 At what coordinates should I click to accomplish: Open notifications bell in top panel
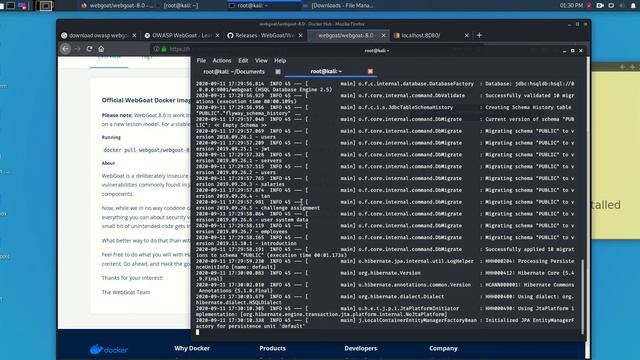pos(633,6)
